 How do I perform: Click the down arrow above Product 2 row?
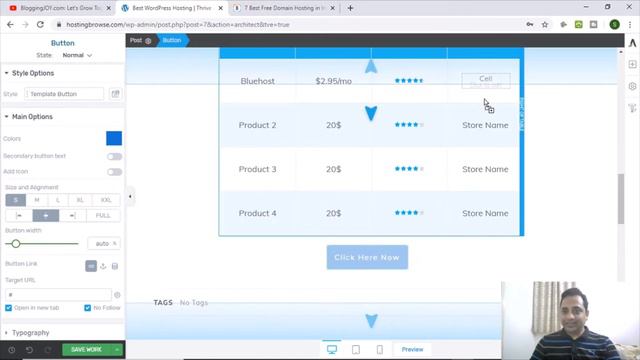click(371, 113)
